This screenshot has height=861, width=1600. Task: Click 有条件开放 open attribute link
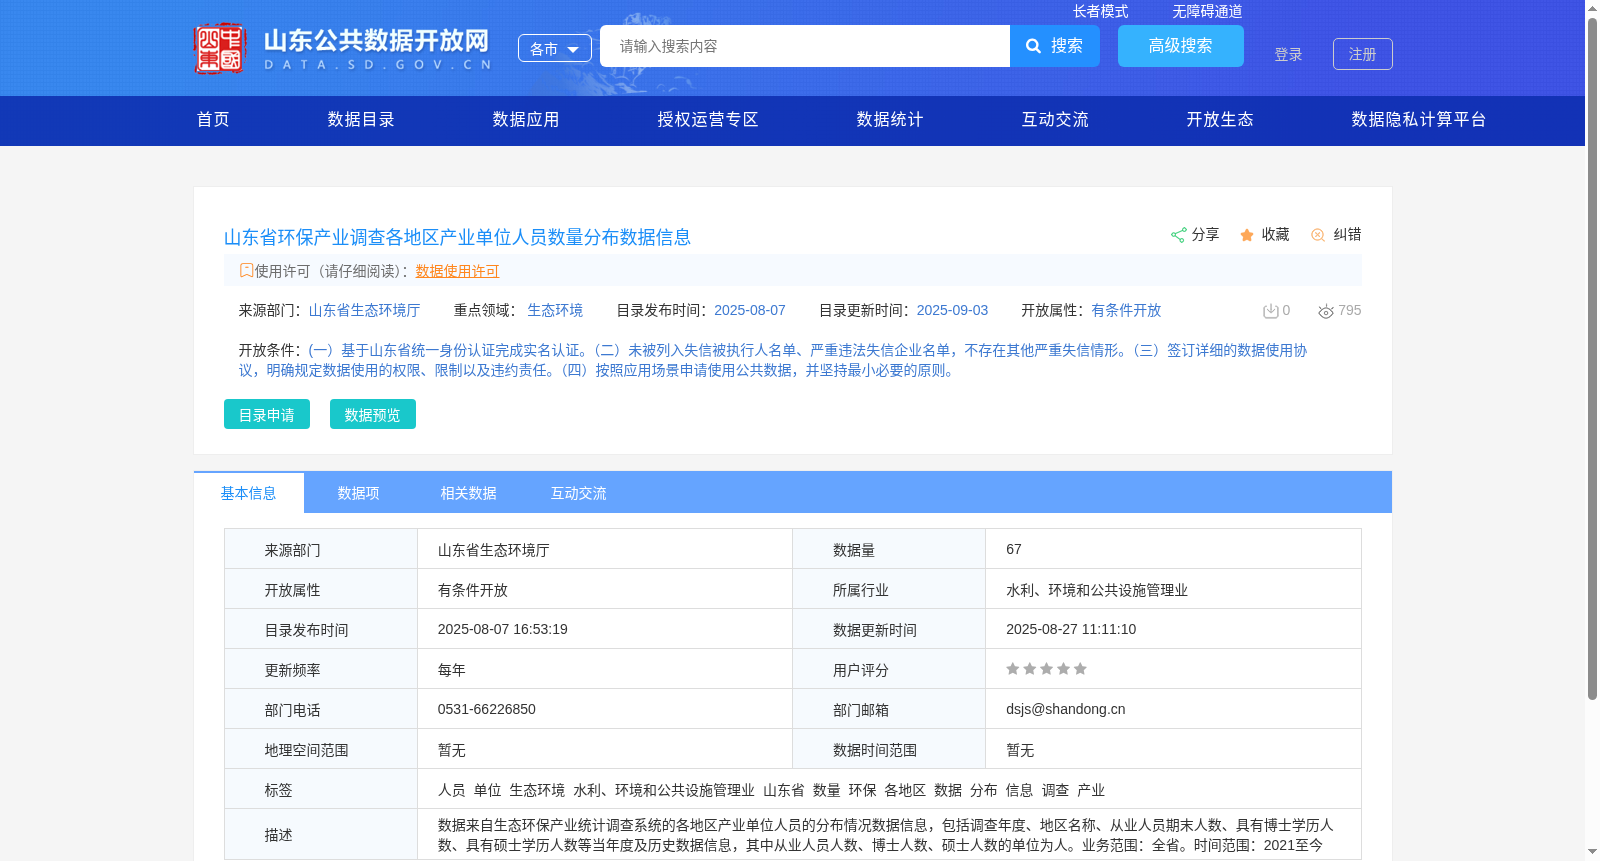pyautogui.click(x=1126, y=310)
